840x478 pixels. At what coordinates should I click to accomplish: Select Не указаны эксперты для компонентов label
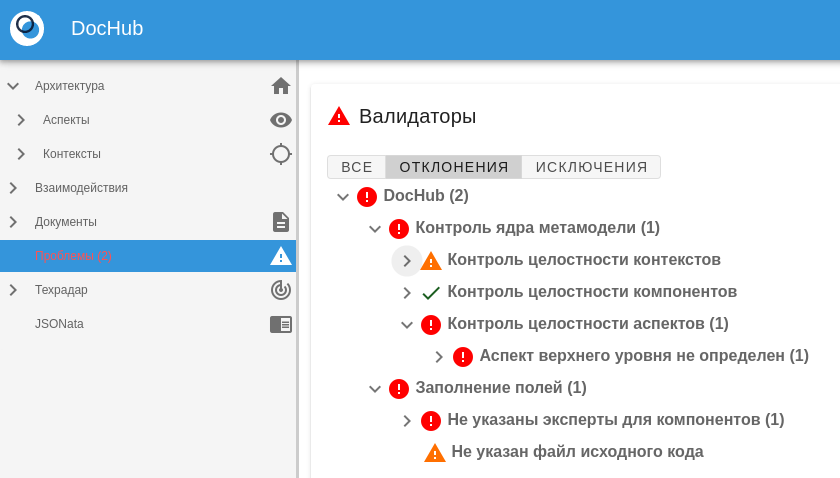616,420
